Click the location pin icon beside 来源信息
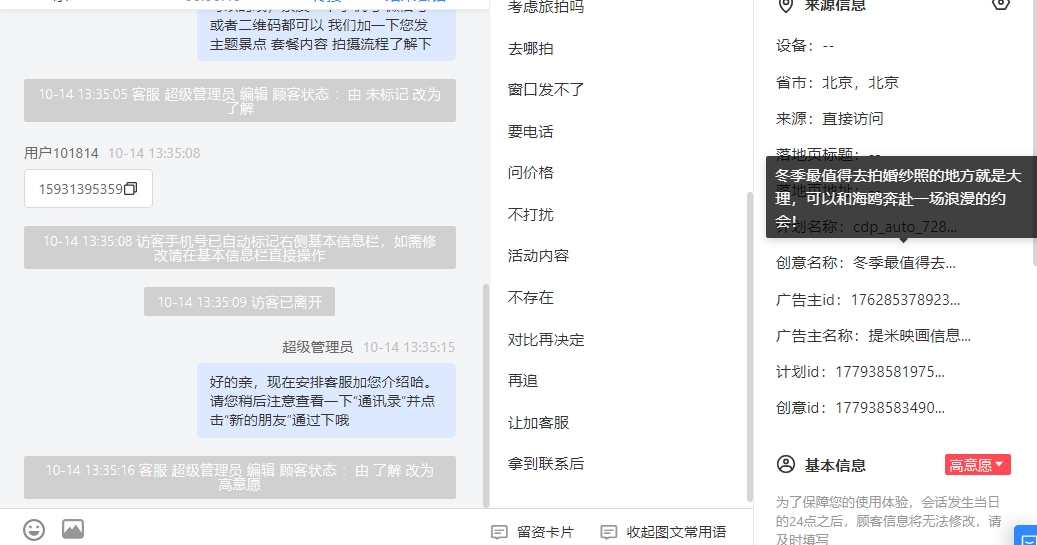This screenshot has width=1037, height=545. click(785, 6)
